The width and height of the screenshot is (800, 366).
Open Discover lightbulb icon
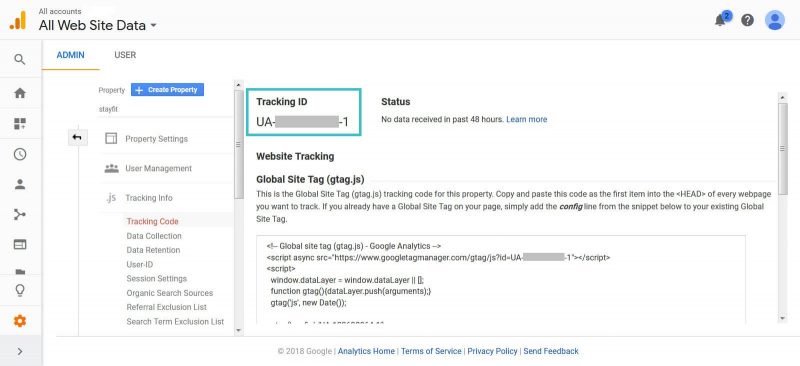click(19, 290)
